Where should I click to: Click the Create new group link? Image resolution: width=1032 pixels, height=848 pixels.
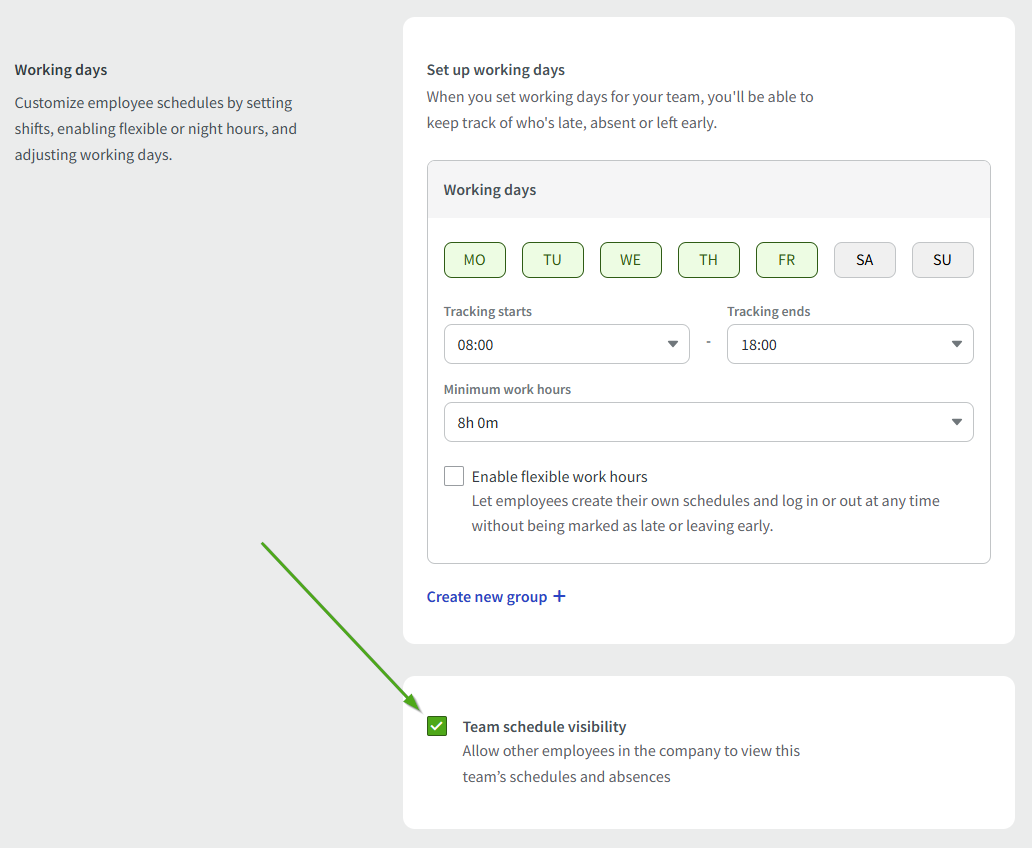pos(487,597)
